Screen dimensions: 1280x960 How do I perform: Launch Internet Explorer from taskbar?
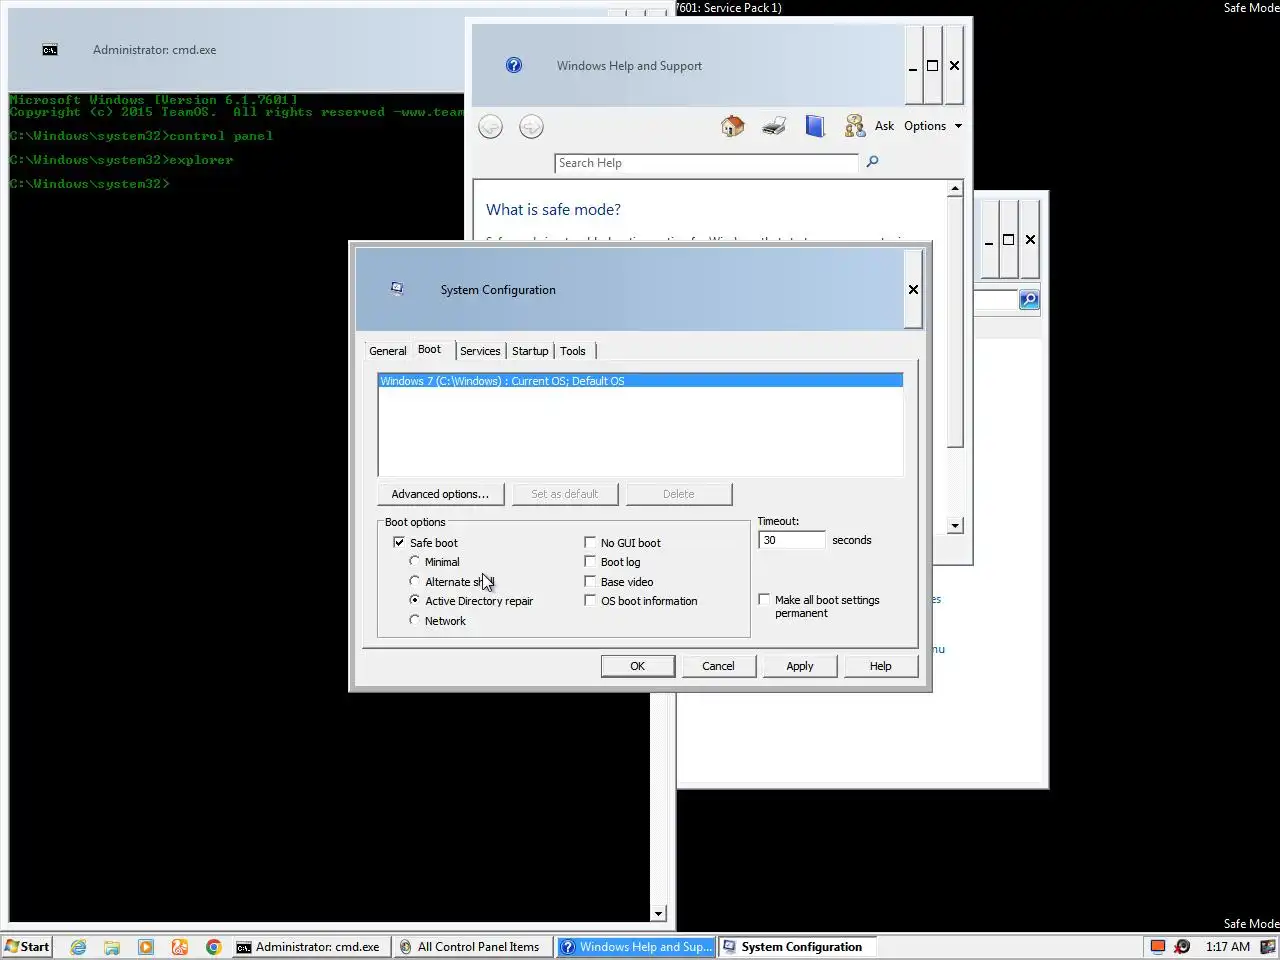point(78,947)
